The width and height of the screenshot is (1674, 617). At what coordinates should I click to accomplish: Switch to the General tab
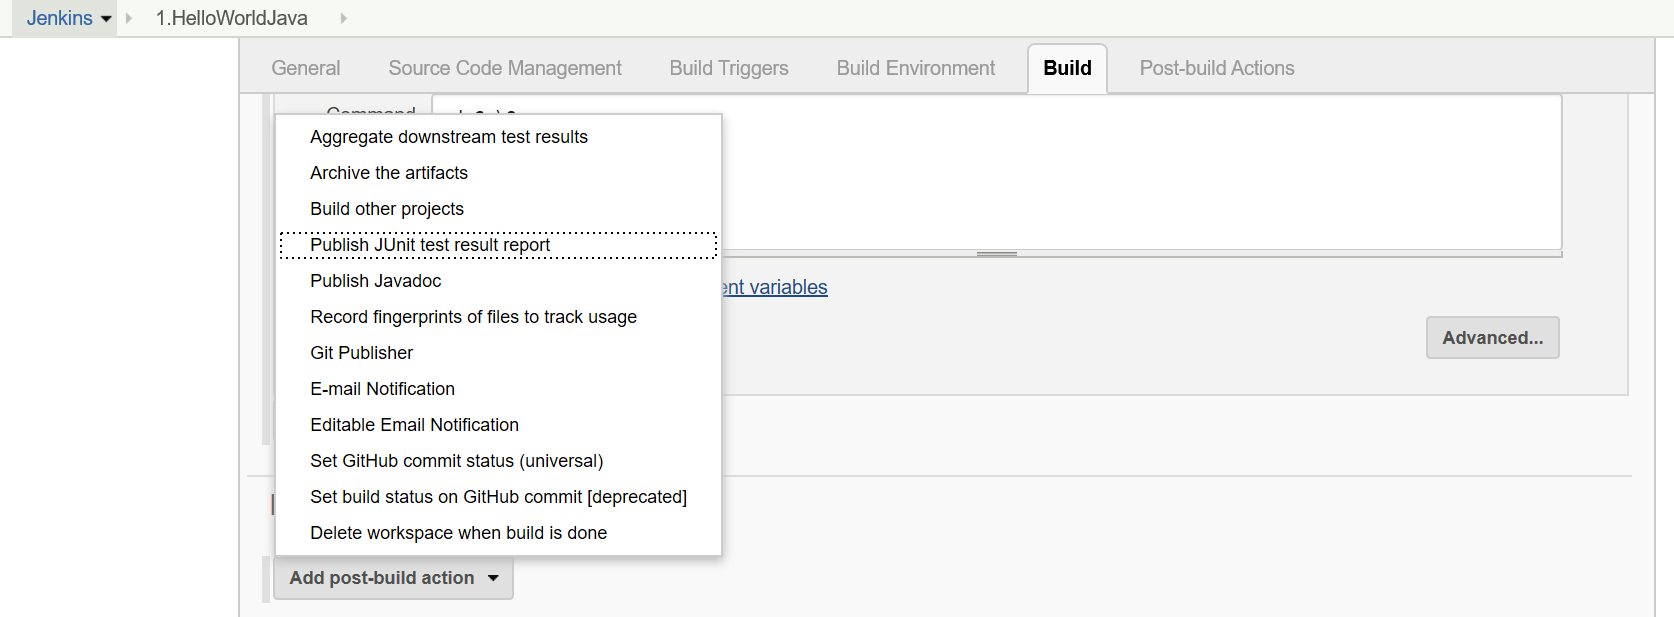[306, 68]
